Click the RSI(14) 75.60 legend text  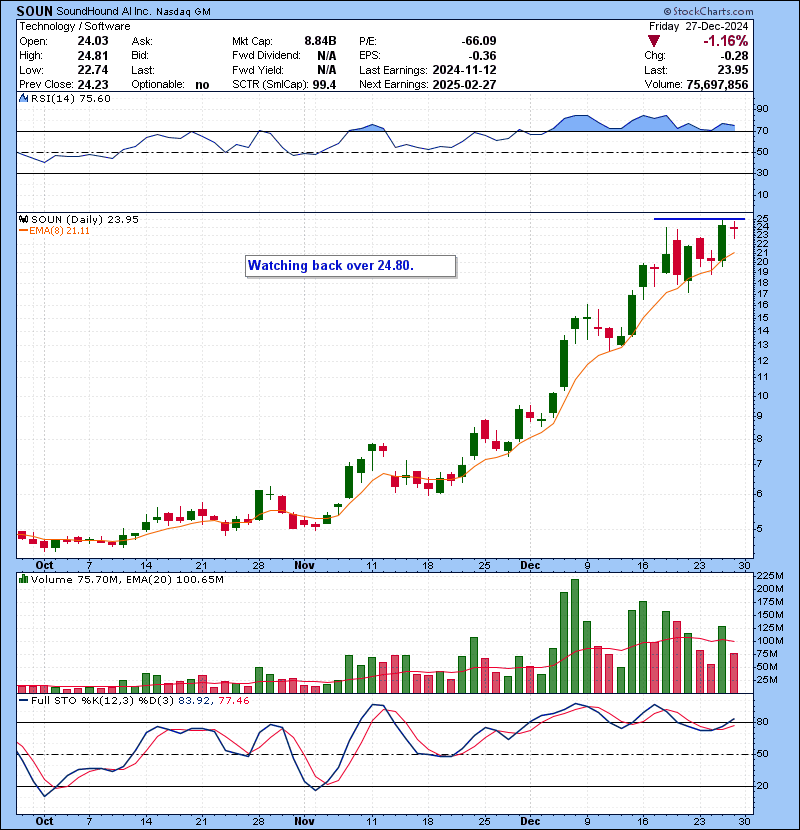click(x=71, y=98)
